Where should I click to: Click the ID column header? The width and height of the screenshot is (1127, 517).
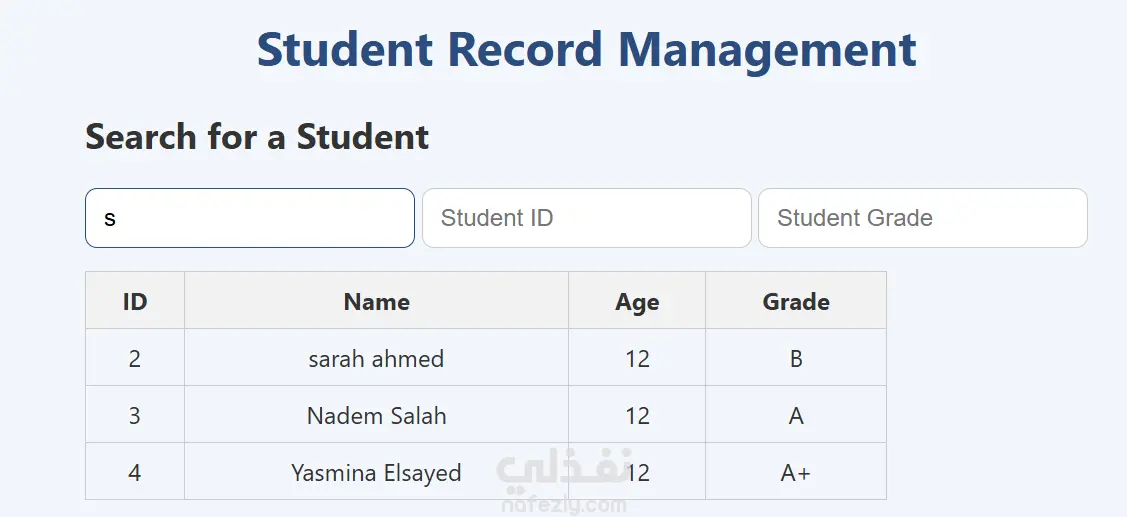pos(135,301)
